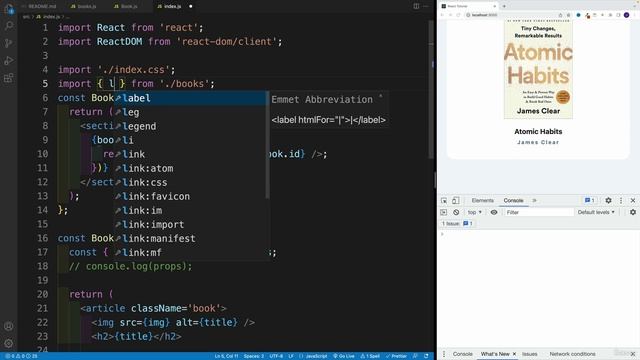Switch to DevTools Elements tab
Viewport: 640px width, 360px height.
(x=482, y=200)
